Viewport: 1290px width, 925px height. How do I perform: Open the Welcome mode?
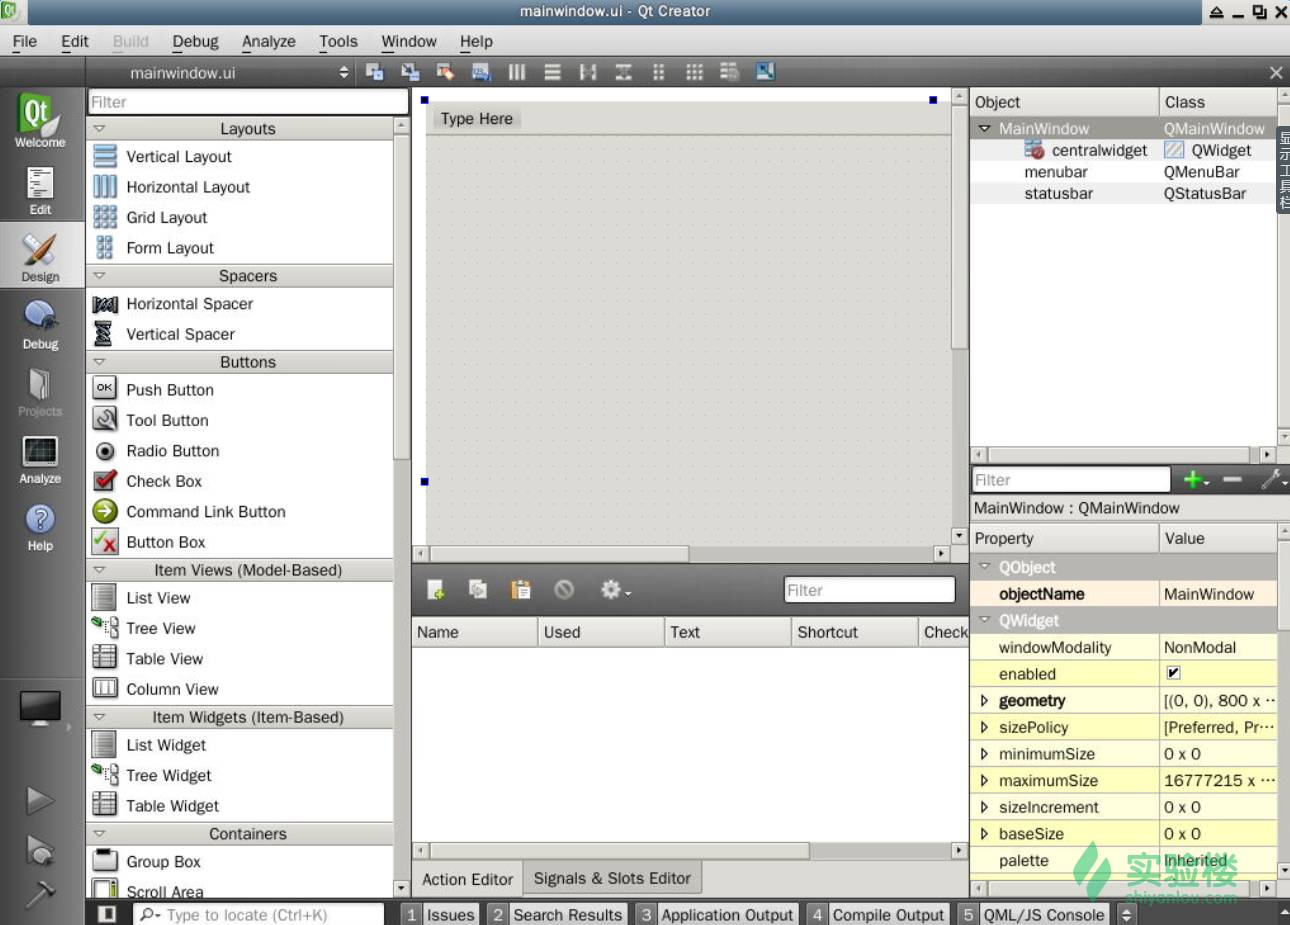40,121
